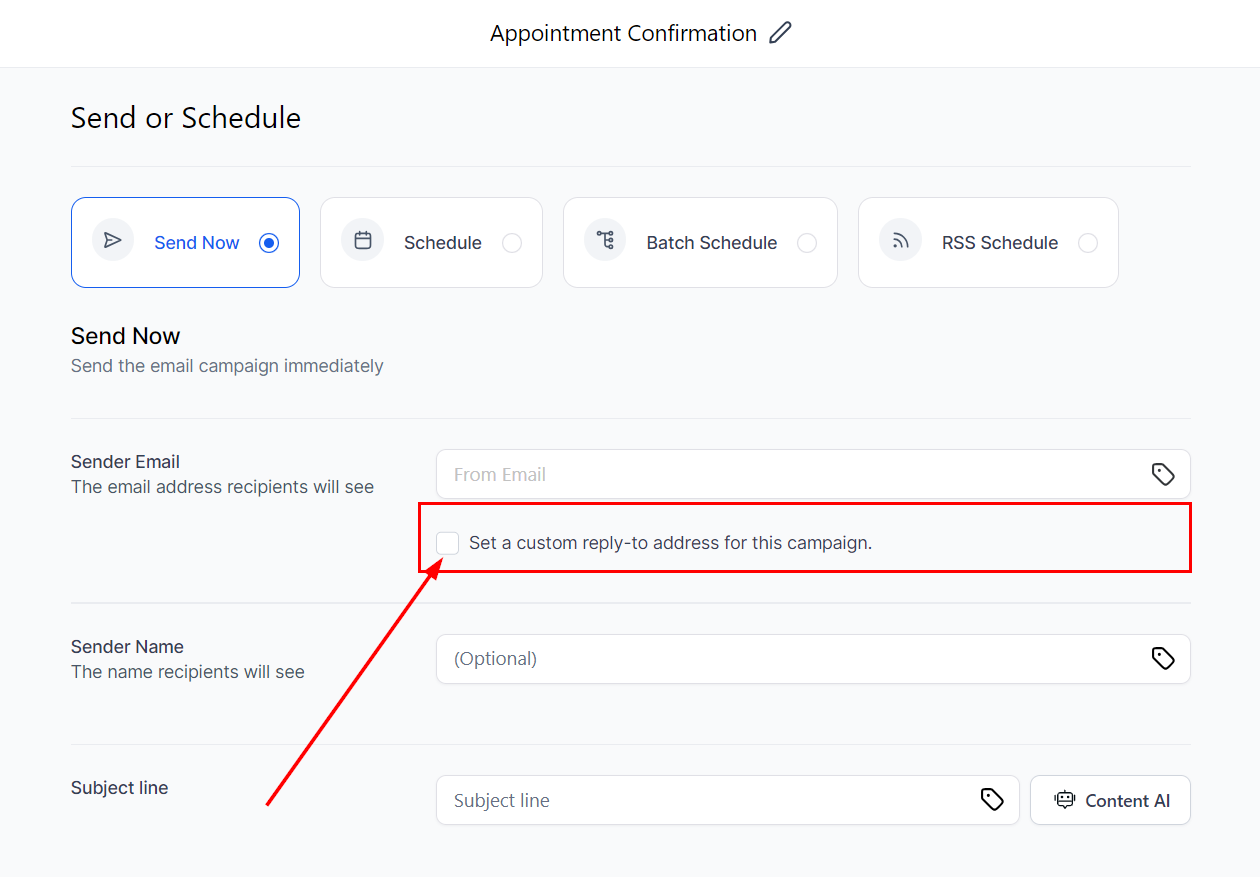Click the optional Sender Name field
This screenshot has height=877, width=1260.
pyautogui.click(x=790, y=658)
